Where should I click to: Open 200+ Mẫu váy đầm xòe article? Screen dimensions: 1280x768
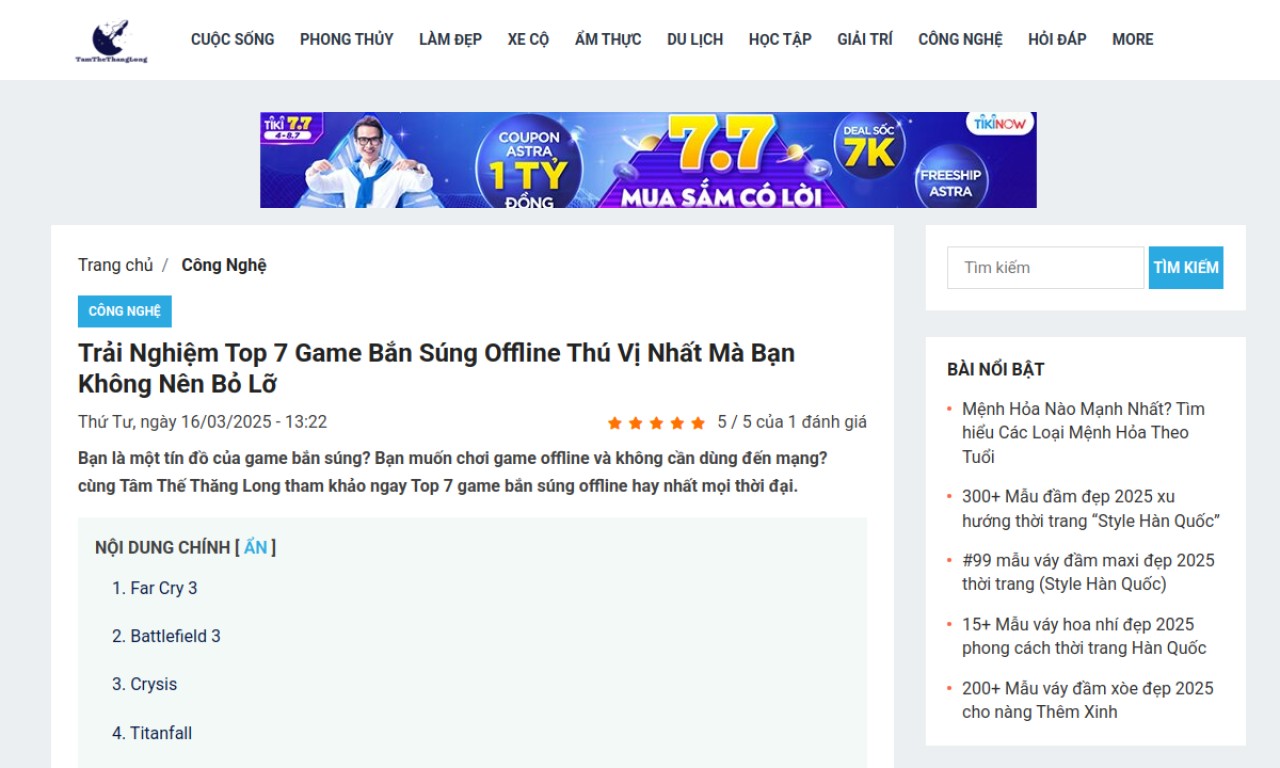click(x=1088, y=700)
